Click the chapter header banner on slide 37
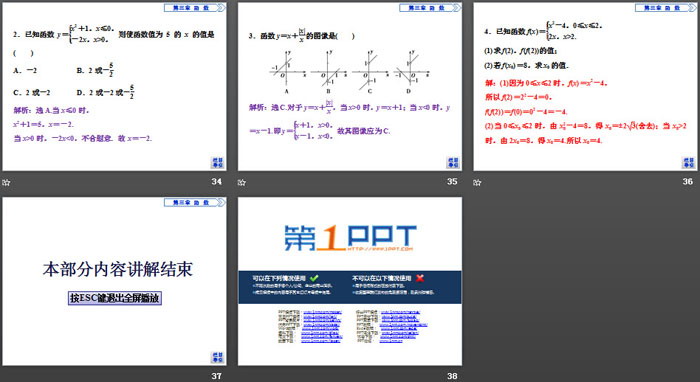This screenshot has height=382, width=700. [195, 203]
